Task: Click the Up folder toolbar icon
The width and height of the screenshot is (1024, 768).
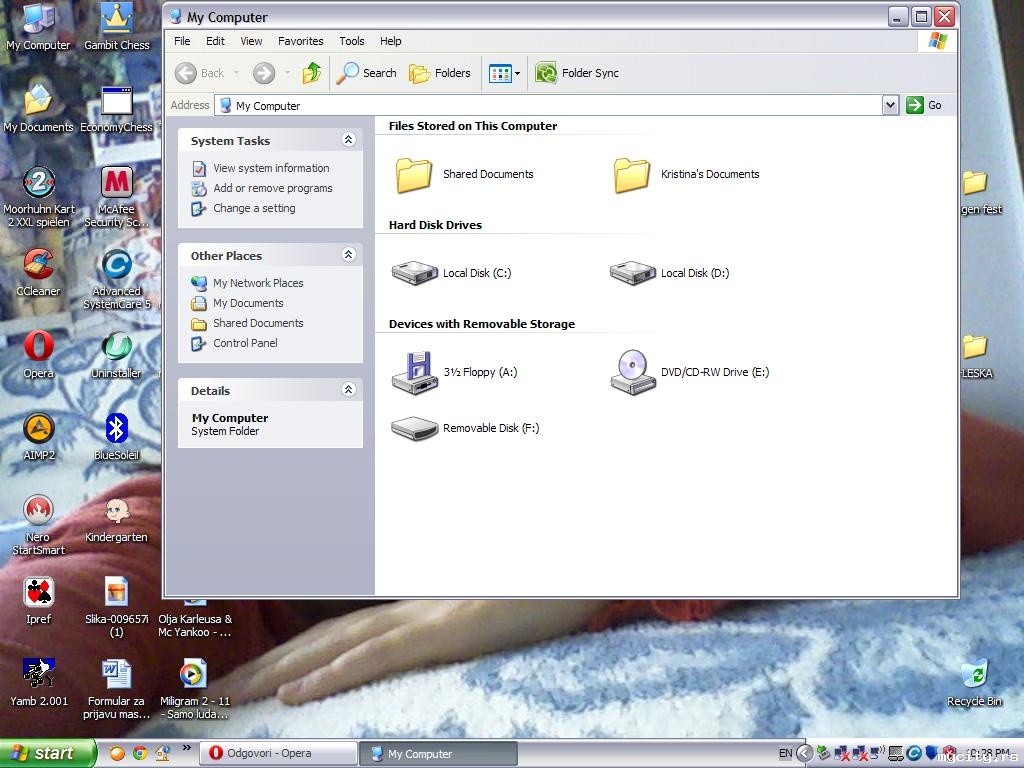Action: click(312, 72)
